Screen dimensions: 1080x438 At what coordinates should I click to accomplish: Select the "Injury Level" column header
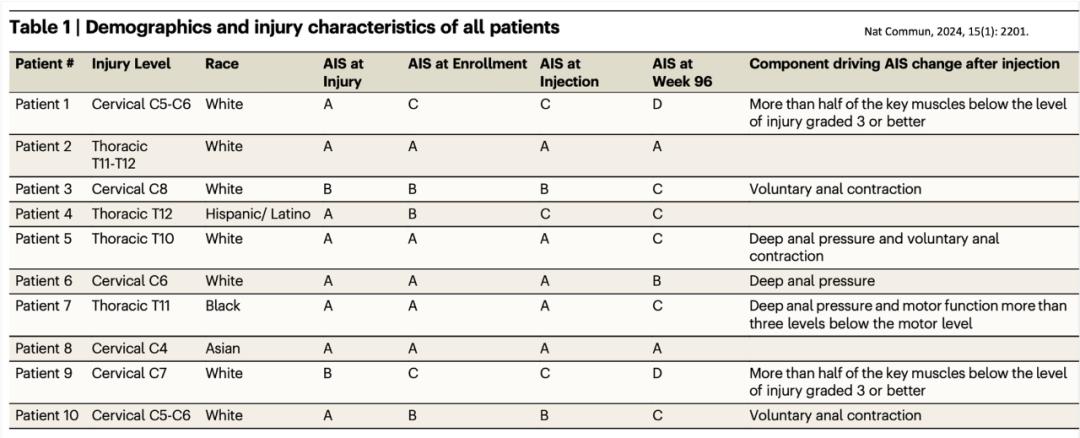tap(131, 64)
